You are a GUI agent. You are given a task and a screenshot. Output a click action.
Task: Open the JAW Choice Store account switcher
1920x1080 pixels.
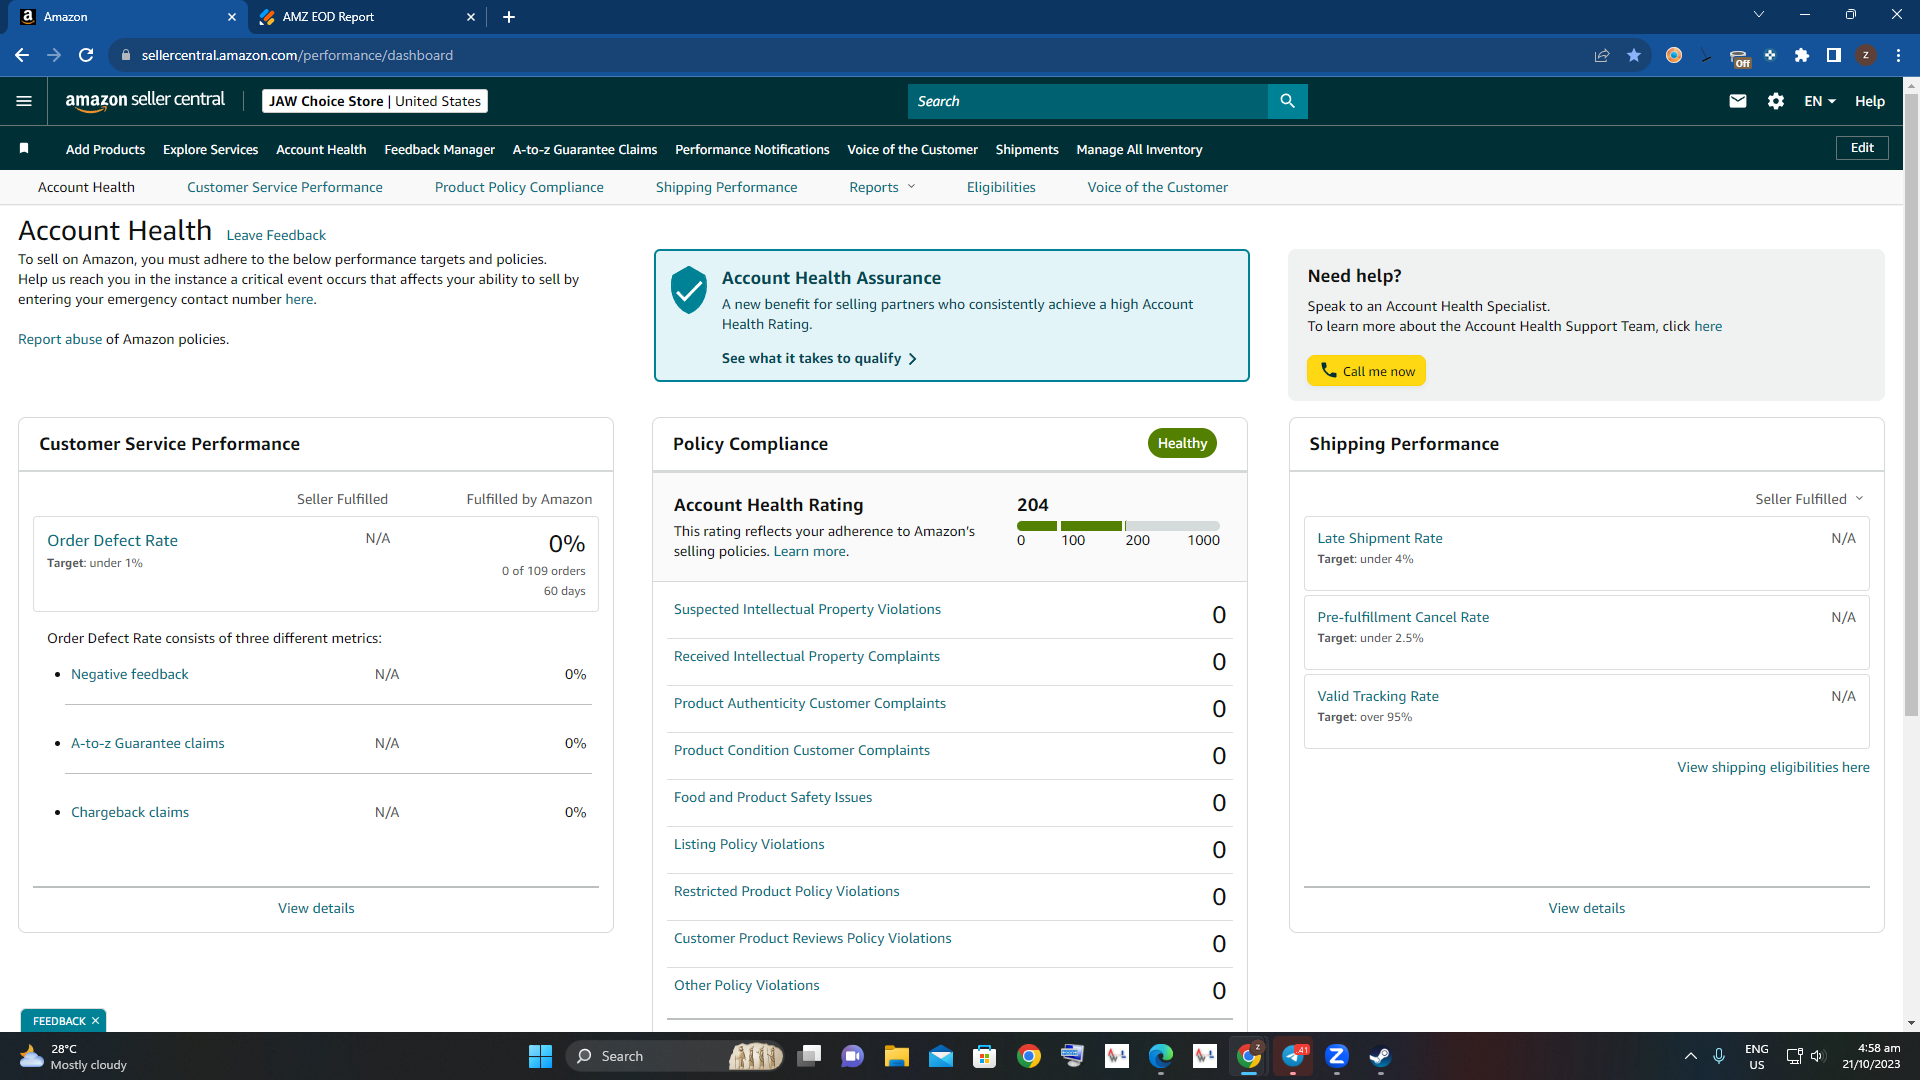tap(375, 101)
